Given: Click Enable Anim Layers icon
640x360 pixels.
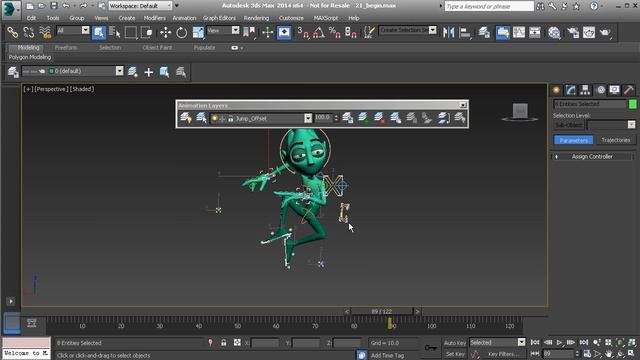Looking at the screenshot, I should (186, 118).
